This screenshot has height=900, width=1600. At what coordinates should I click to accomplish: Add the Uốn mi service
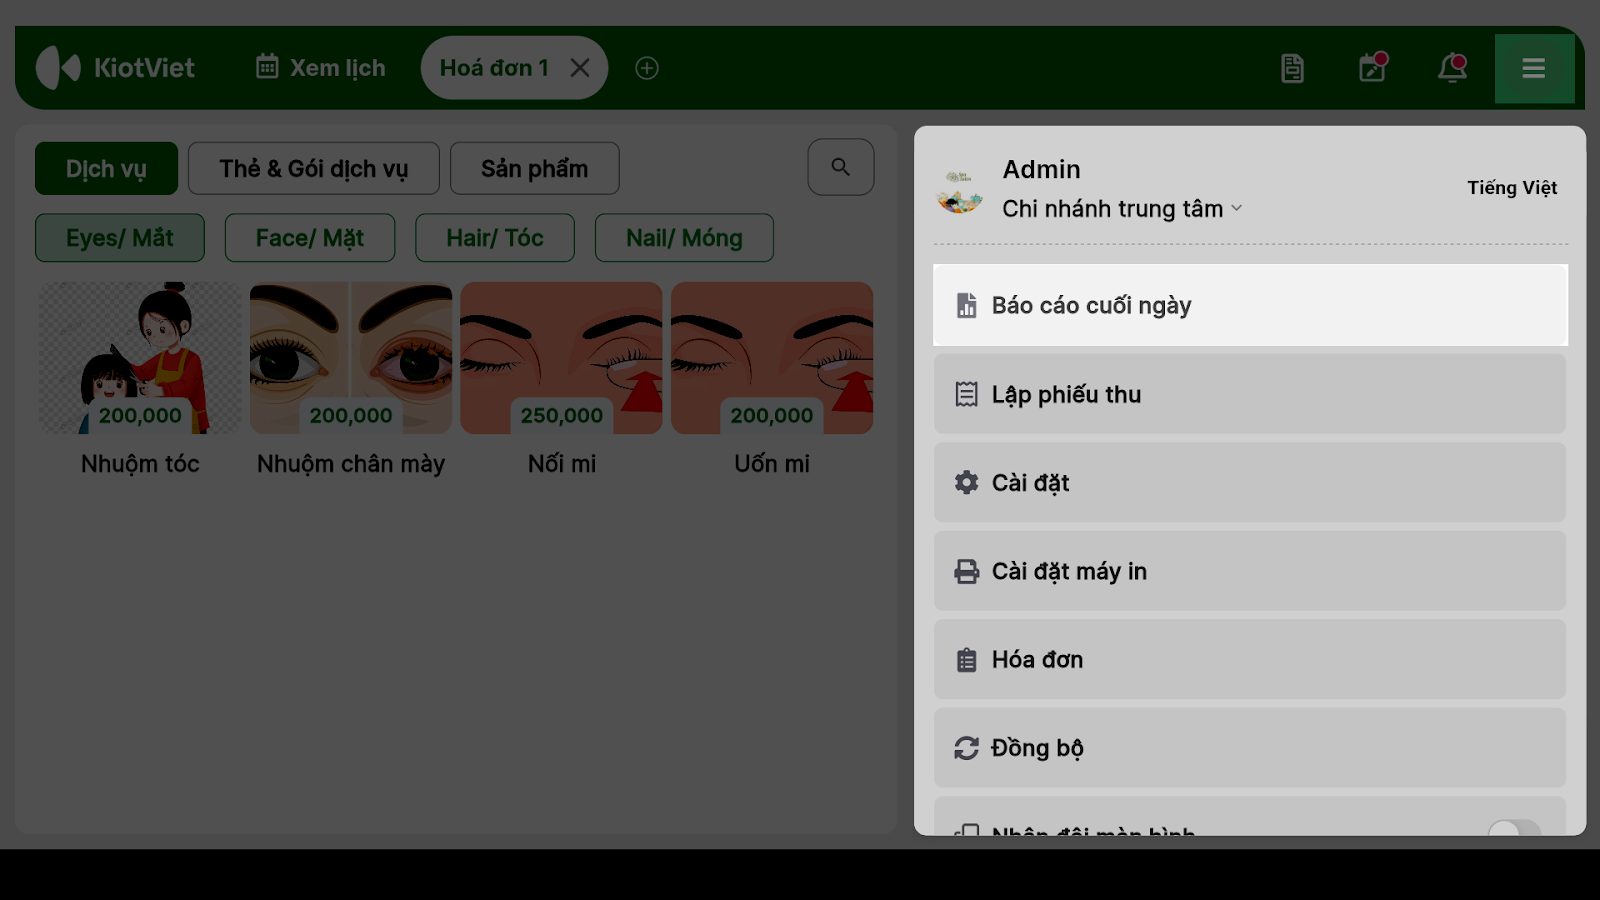[x=772, y=381]
